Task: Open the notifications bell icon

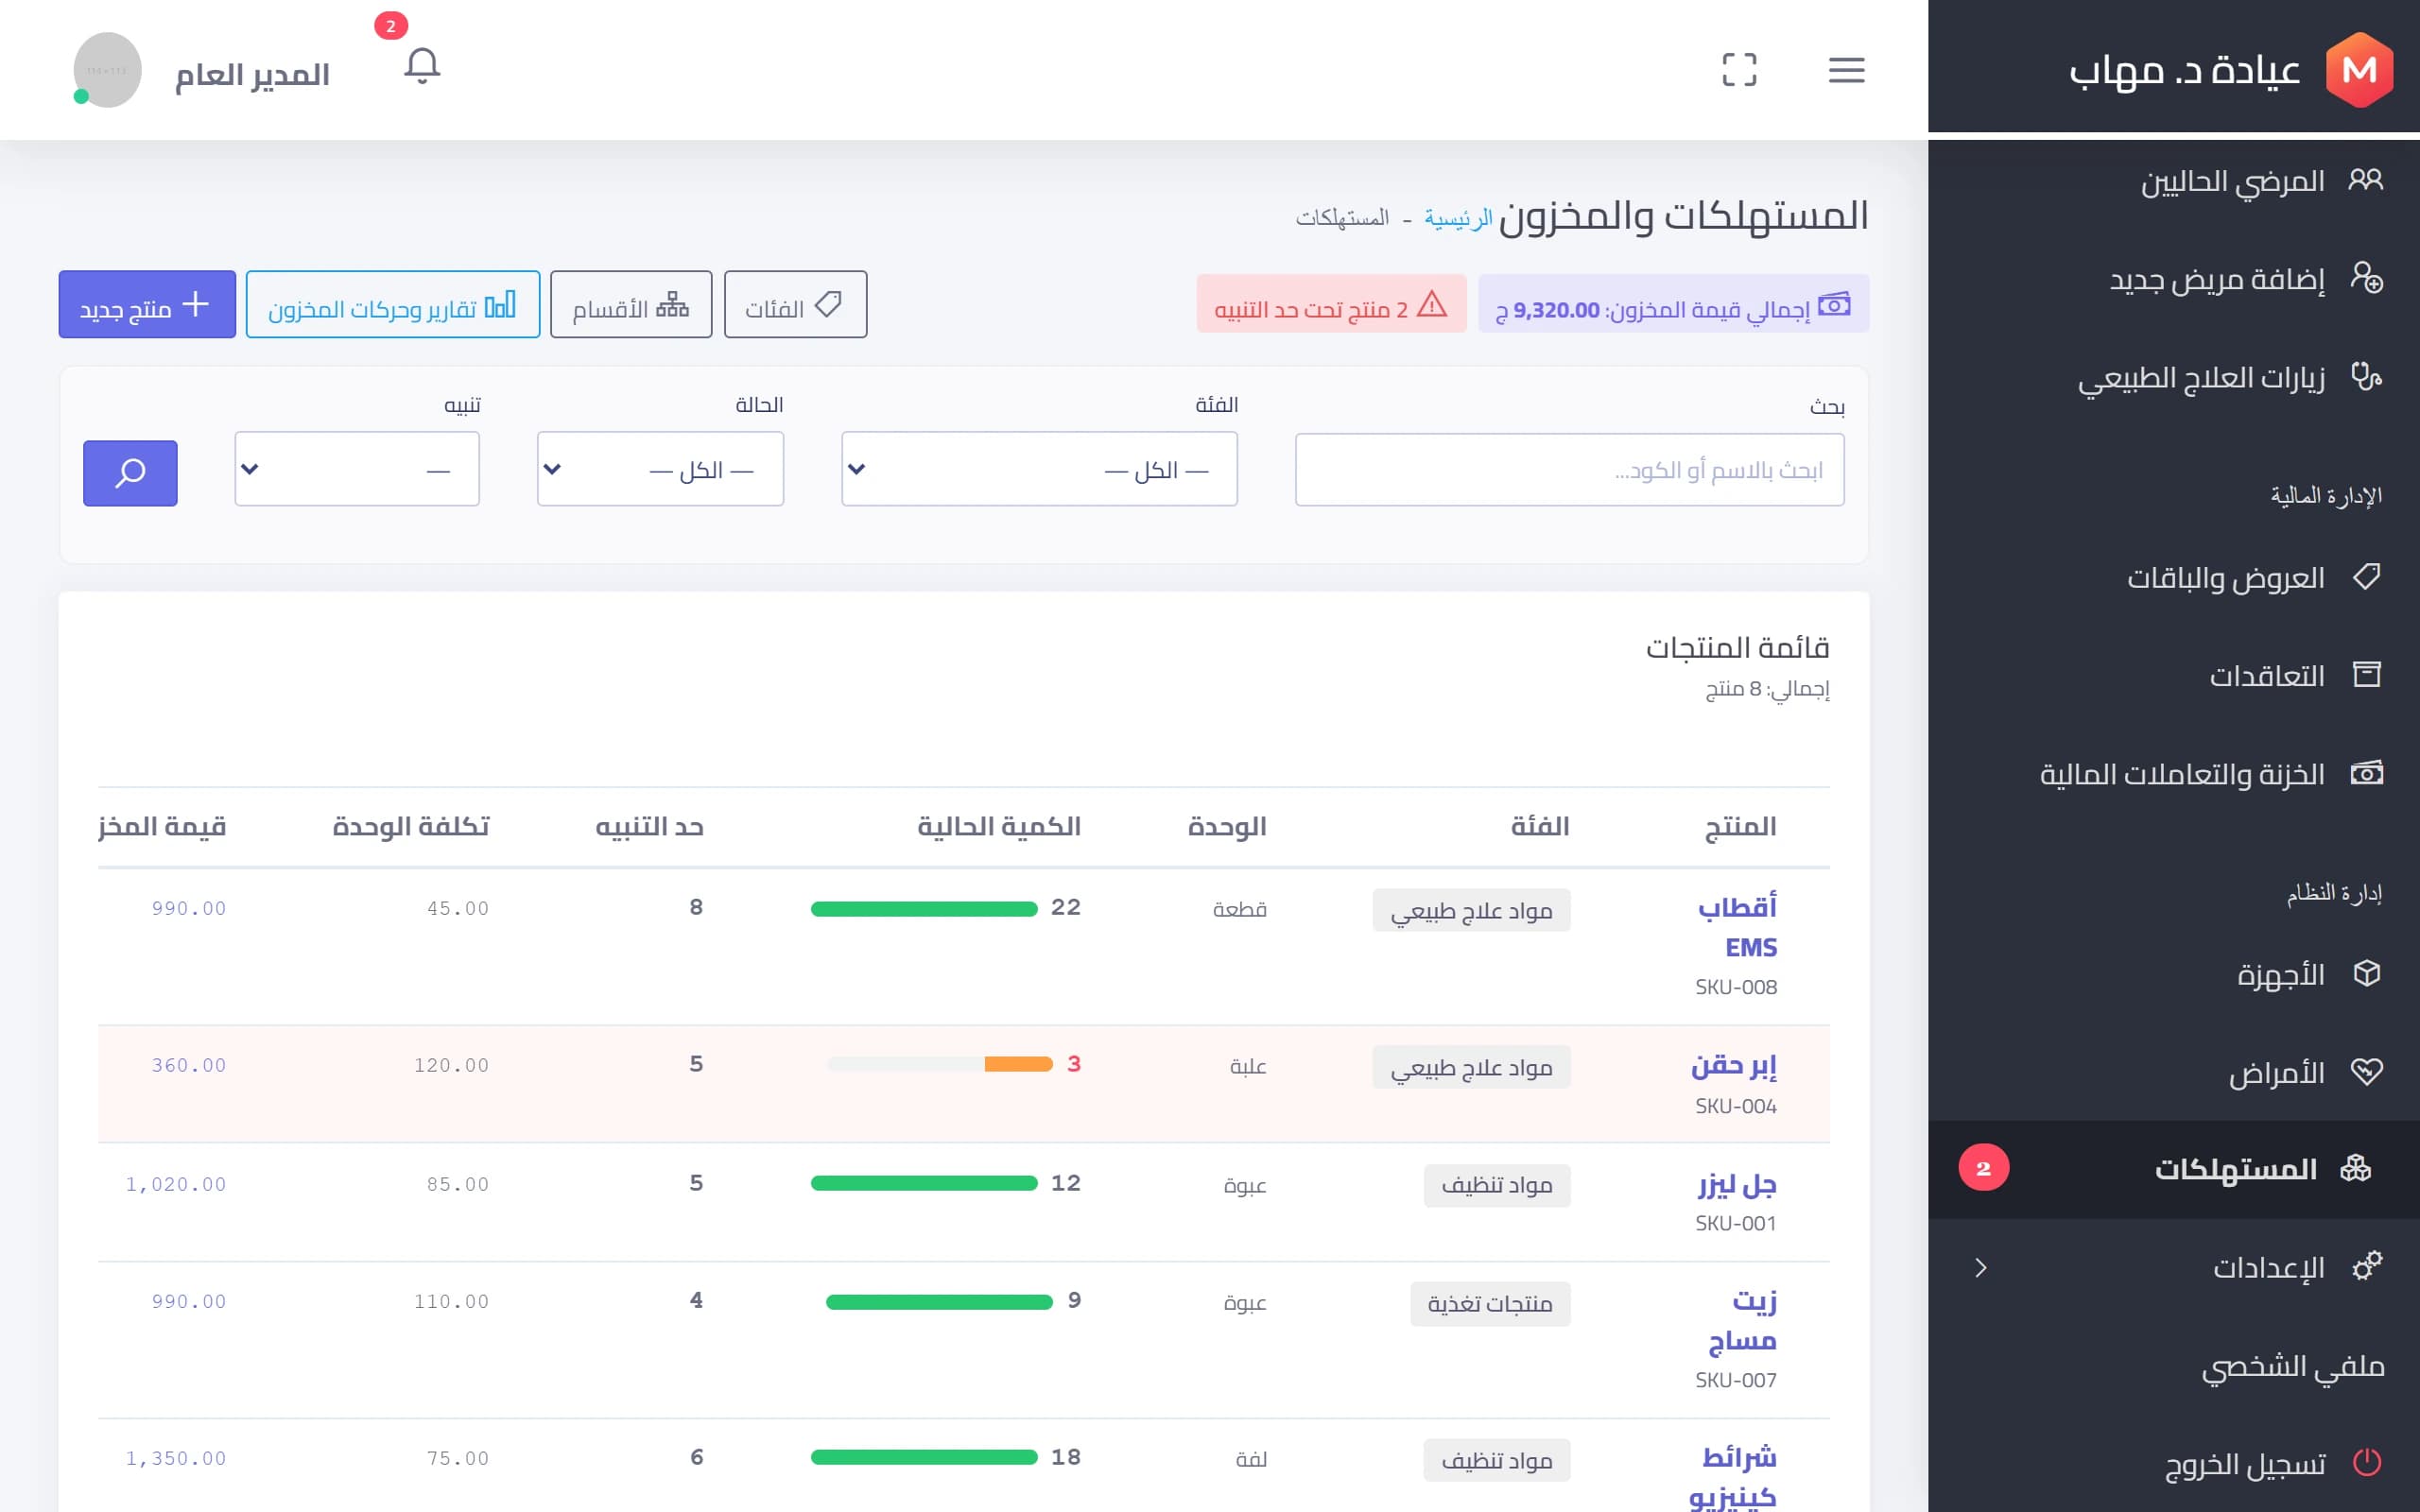Action: pos(422,67)
